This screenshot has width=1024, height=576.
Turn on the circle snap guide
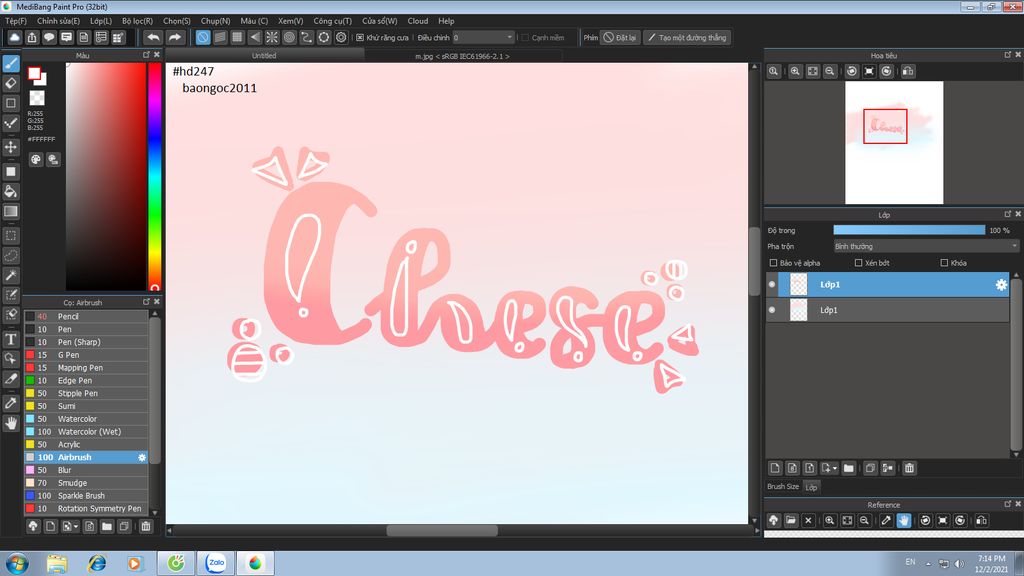[289, 37]
